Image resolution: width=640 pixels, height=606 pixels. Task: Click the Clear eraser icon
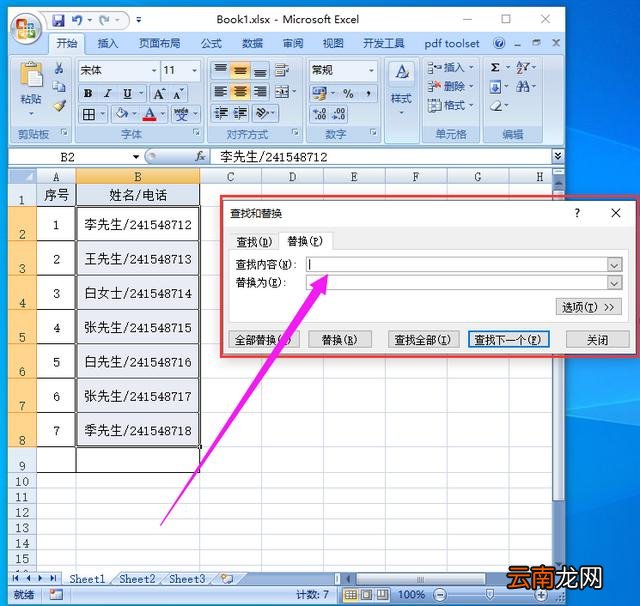click(x=496, y=106)
